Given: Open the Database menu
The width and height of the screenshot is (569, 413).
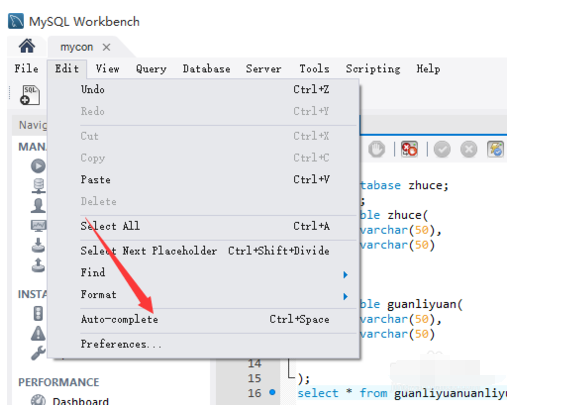Looking at the screenshot, I should 206,69.
